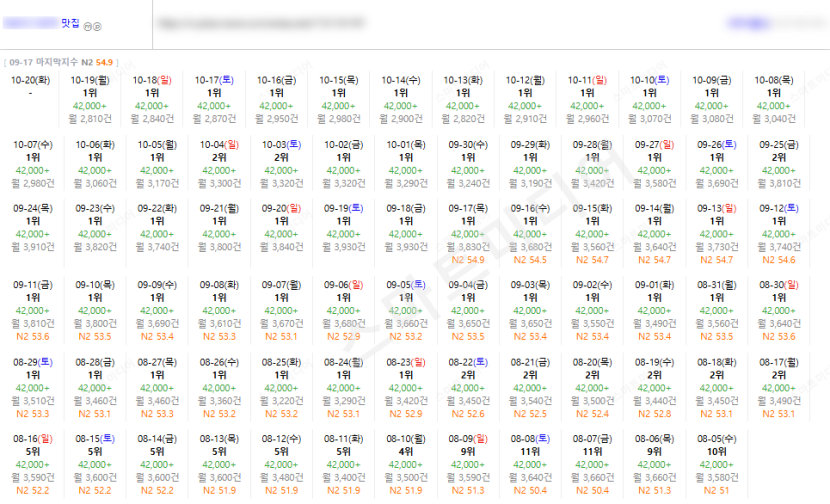Click the N2 52.8 index value
The image size is (830, 504).
tap(654, 414)
